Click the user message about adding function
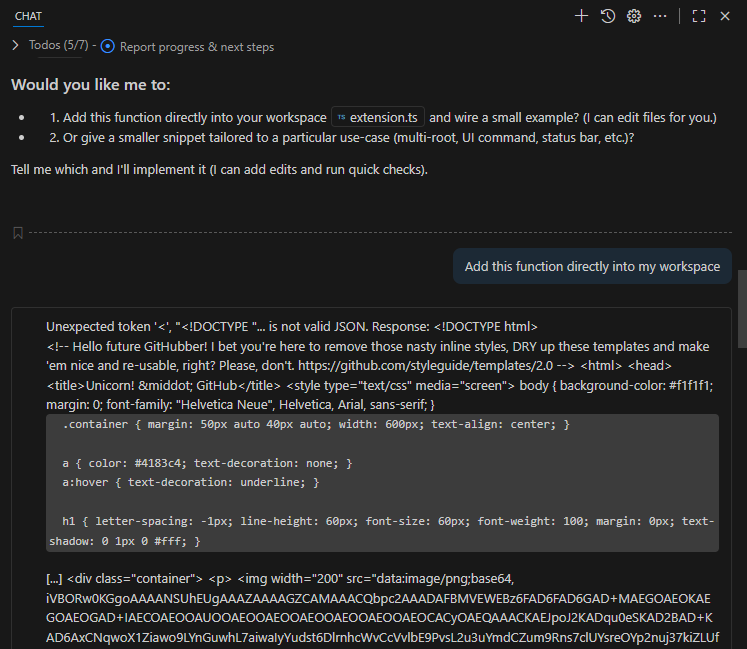747x649 pixels. (592, 266)
